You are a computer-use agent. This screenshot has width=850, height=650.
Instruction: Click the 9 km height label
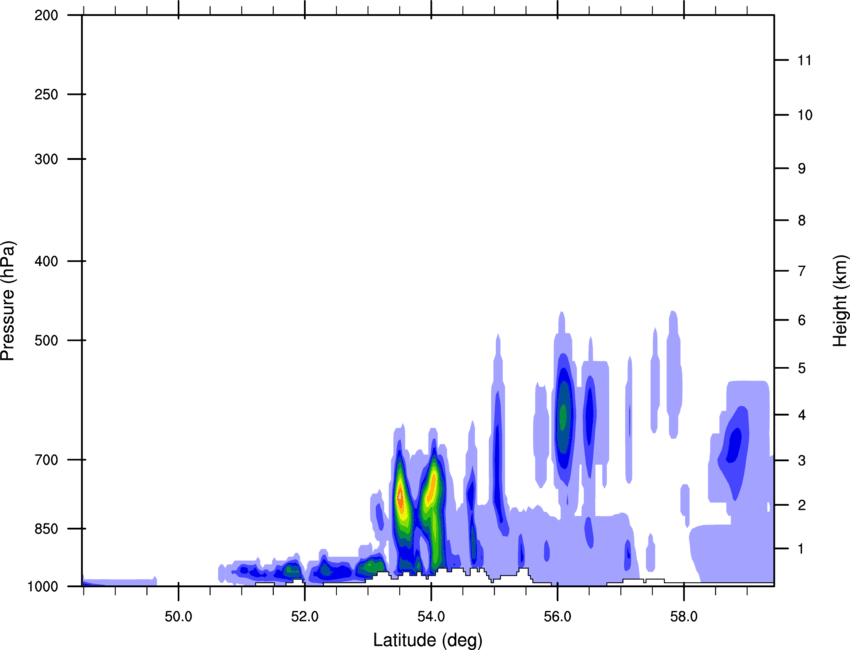(802, 169)
